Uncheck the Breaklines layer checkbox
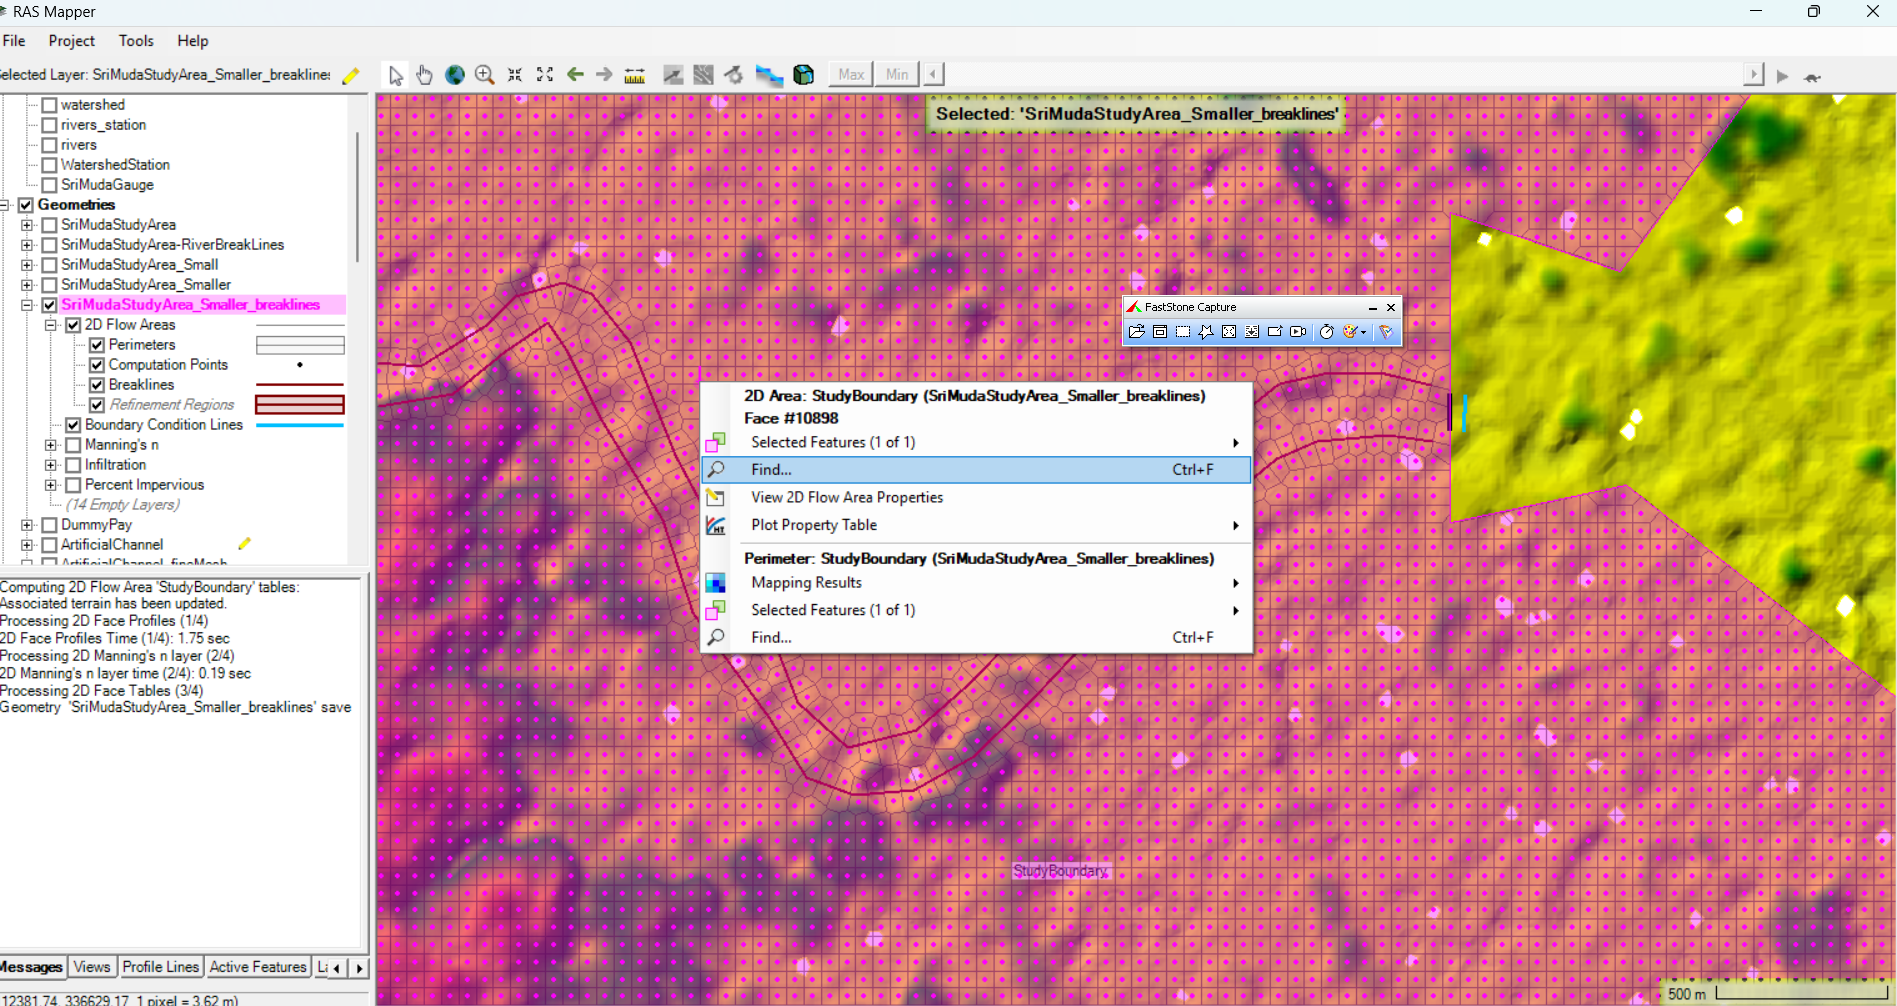The height and width of the screenshot is (1006, 1897). click(97, 385)
